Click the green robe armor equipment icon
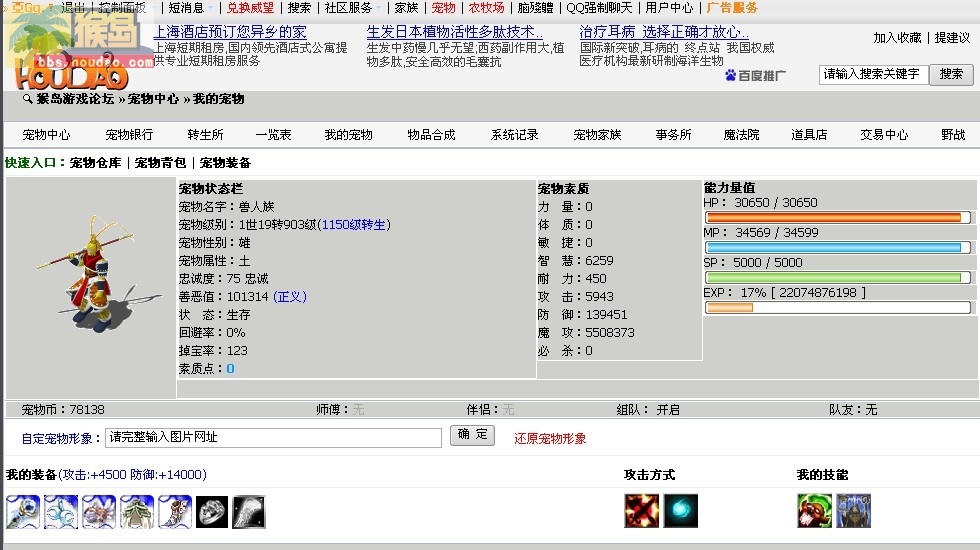The height and width of the screenshot is (550, 980). tap(138, 511)
